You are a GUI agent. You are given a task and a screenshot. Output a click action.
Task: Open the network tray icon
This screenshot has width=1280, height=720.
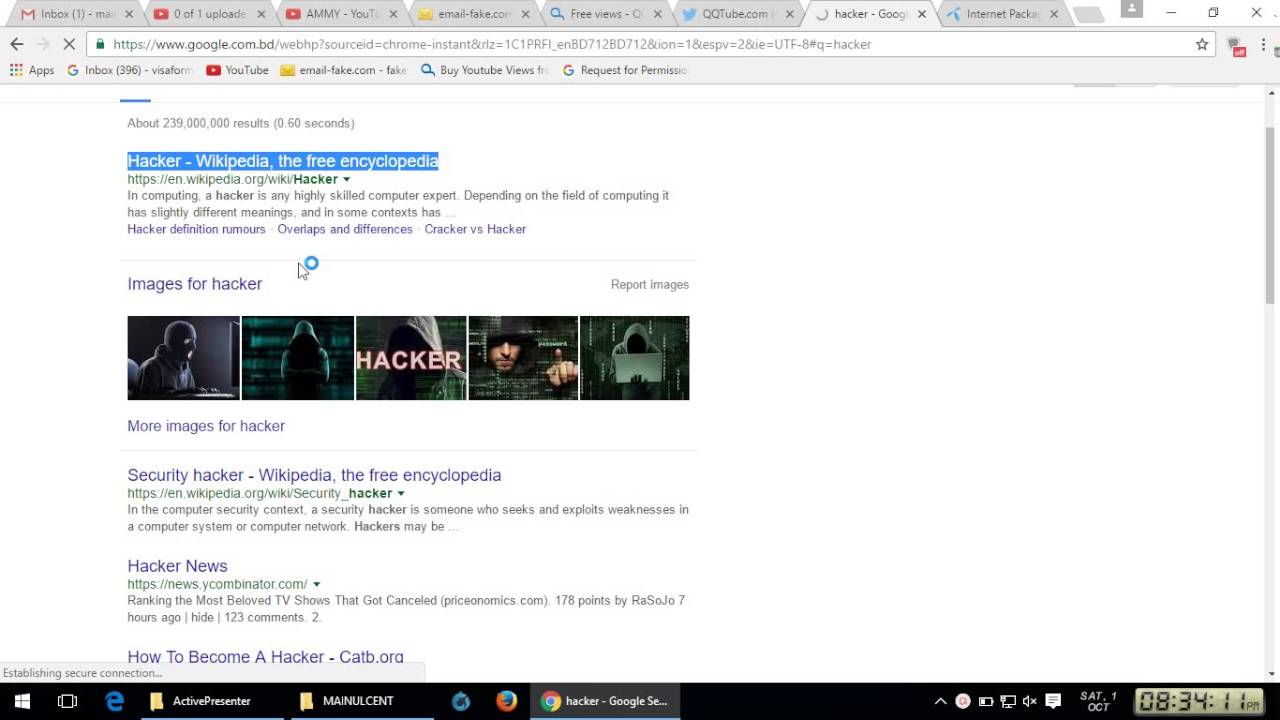pyautogui.click(x=1008, y=701)
